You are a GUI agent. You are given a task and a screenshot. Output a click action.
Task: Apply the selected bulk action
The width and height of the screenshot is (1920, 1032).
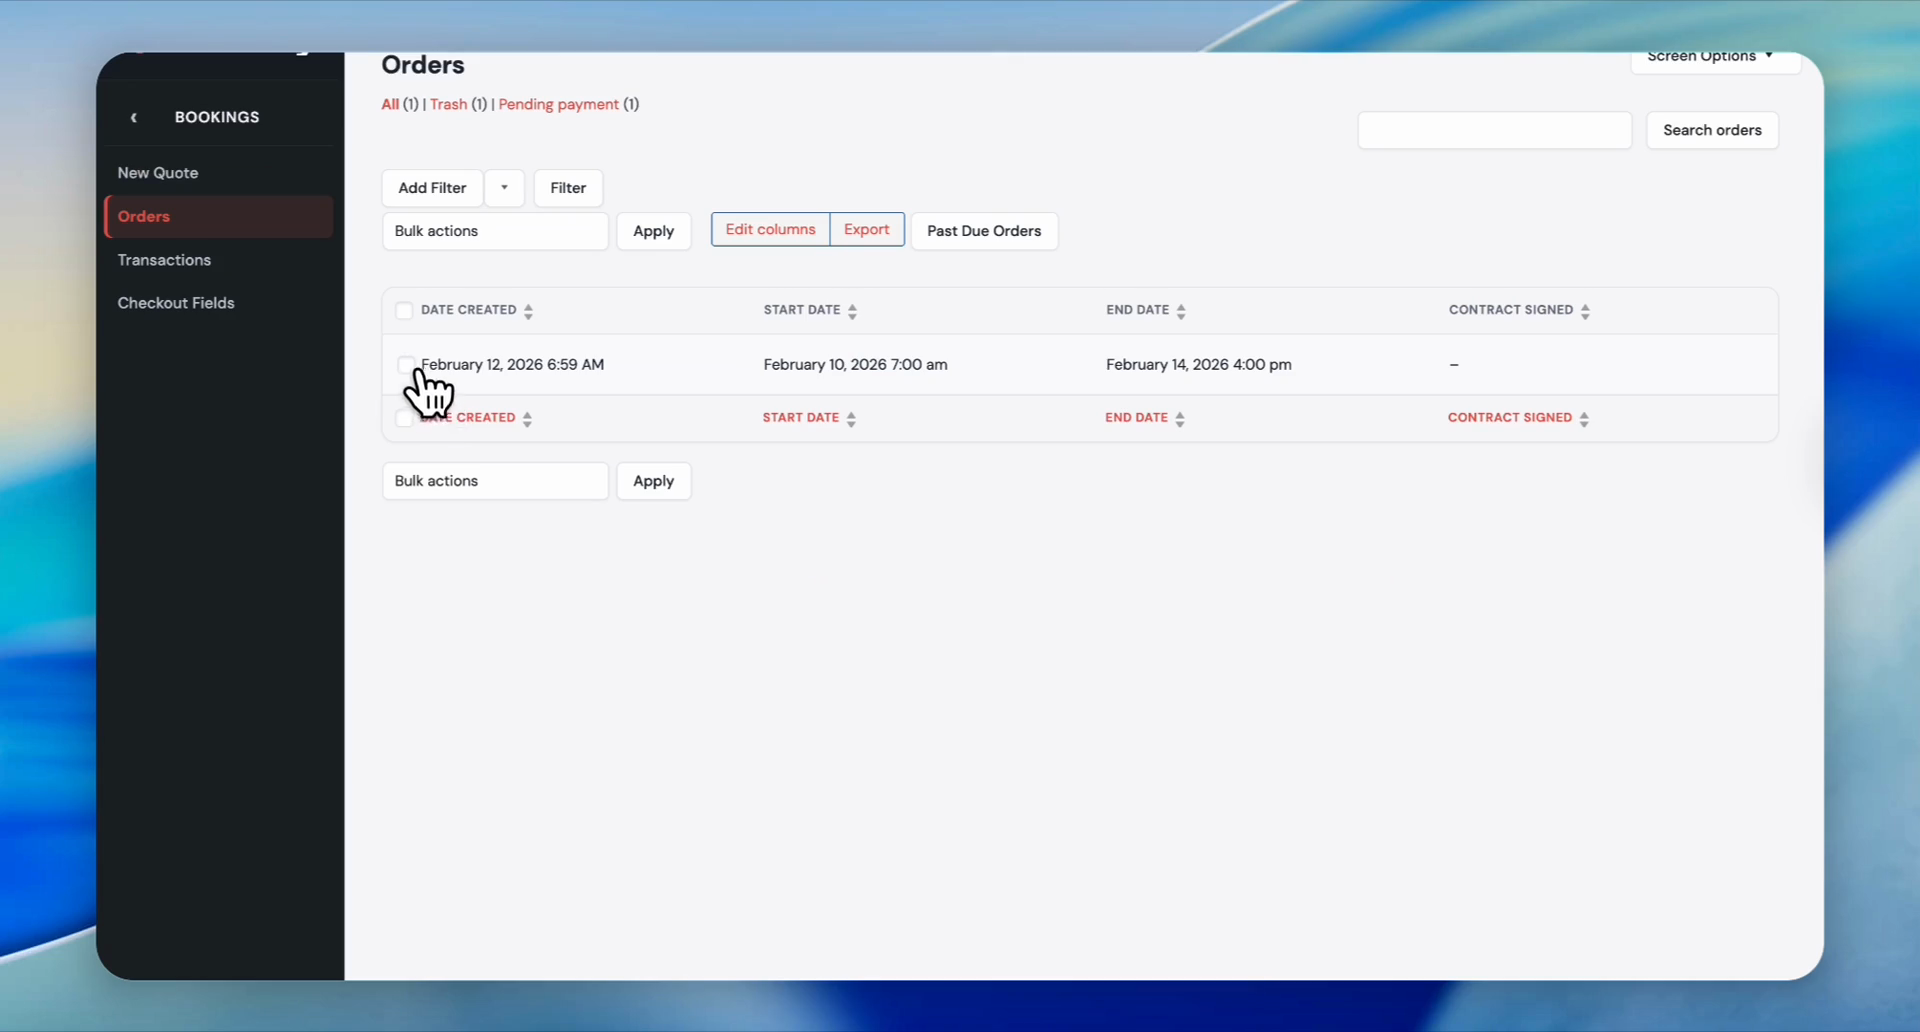(654, 231)
